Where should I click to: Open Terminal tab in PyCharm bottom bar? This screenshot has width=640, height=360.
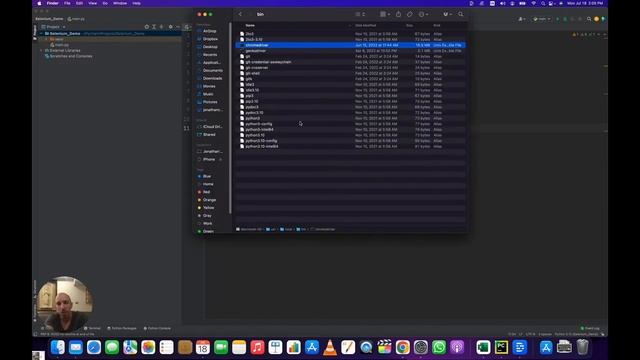point(93,328)
